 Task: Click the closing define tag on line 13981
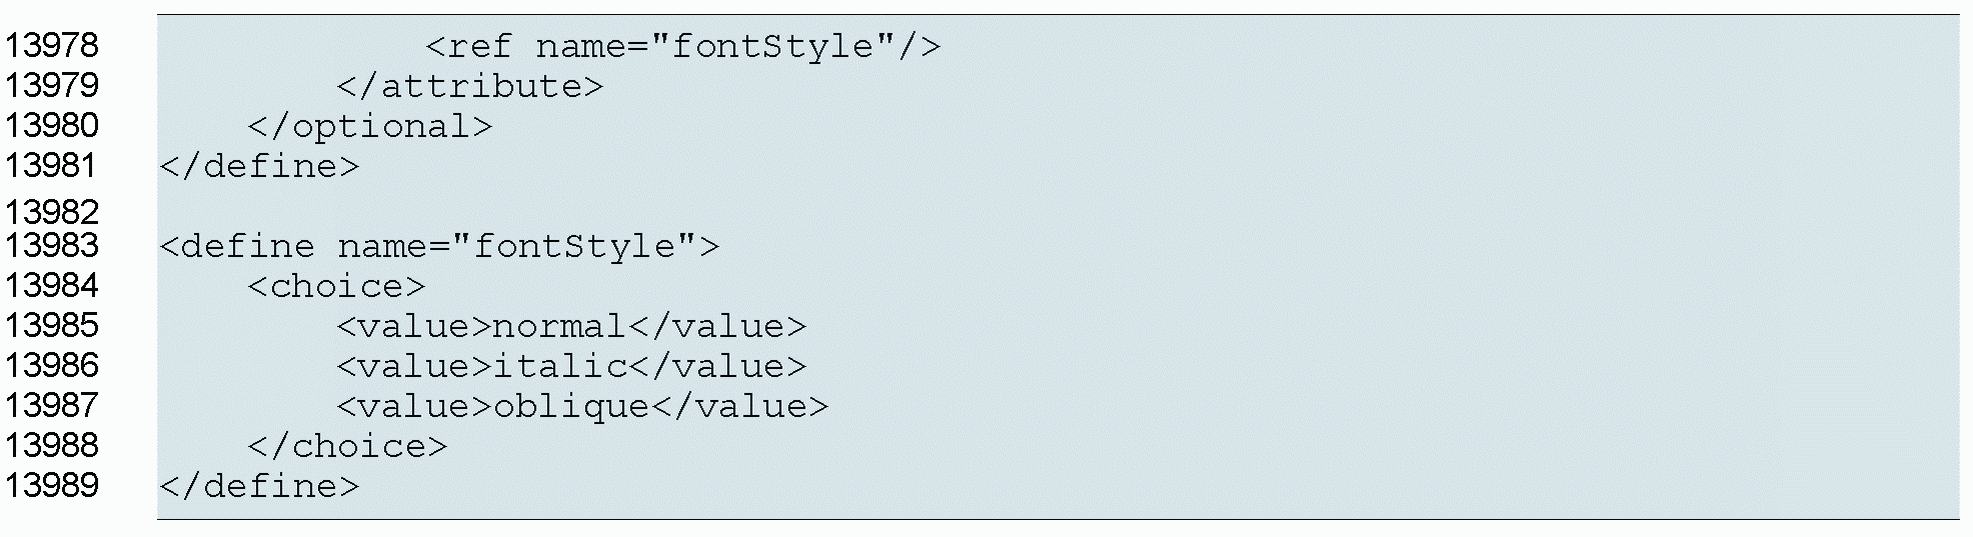[x=259, y=167]
